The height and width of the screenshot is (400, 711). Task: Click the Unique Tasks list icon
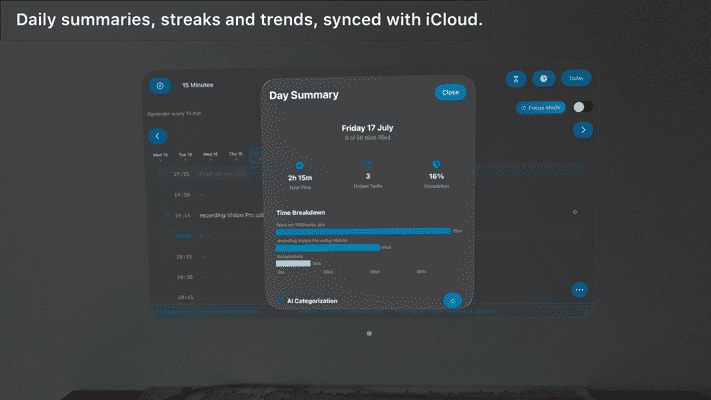pos(368,165)
